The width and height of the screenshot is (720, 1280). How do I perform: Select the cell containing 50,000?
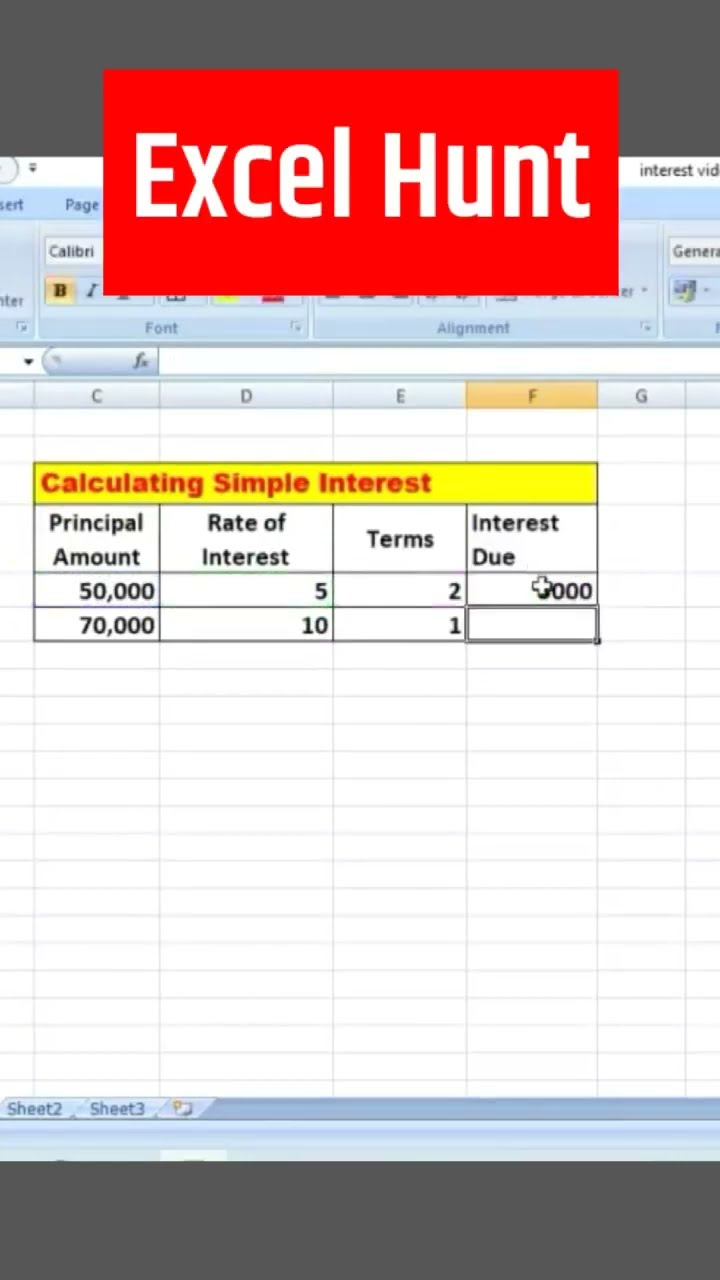coord(97,591)
